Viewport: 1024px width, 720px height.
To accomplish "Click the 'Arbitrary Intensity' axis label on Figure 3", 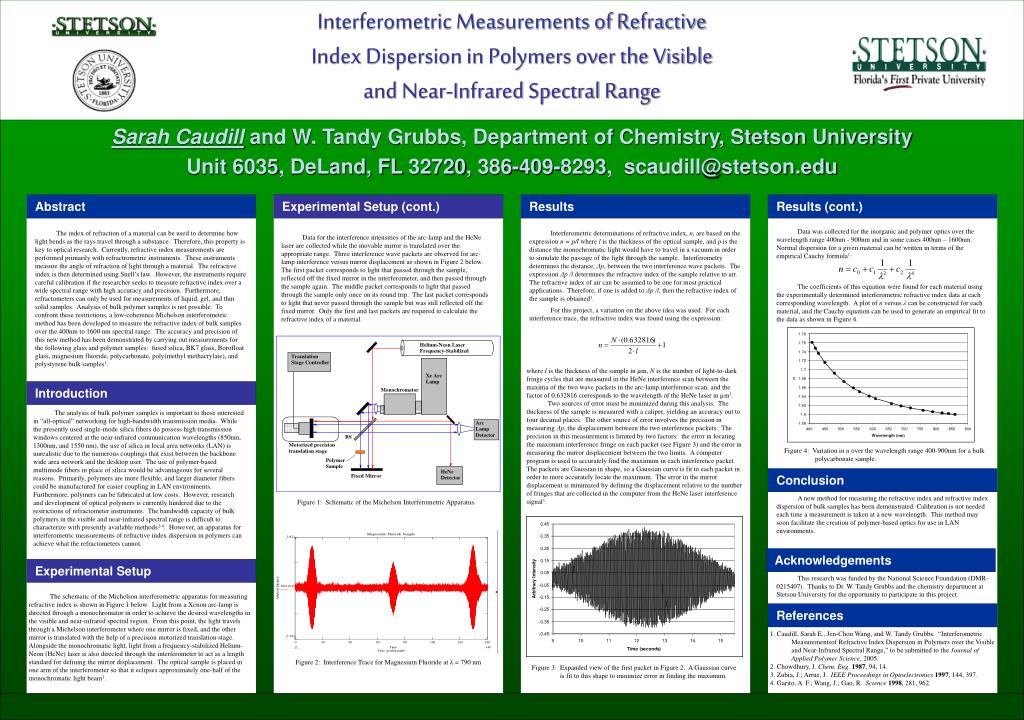I will [534, 578].
